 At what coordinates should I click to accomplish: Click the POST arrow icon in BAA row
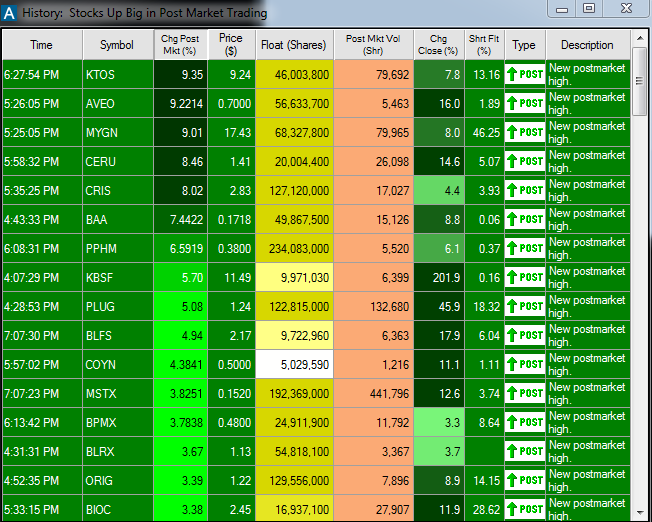(x=525, y=219)
